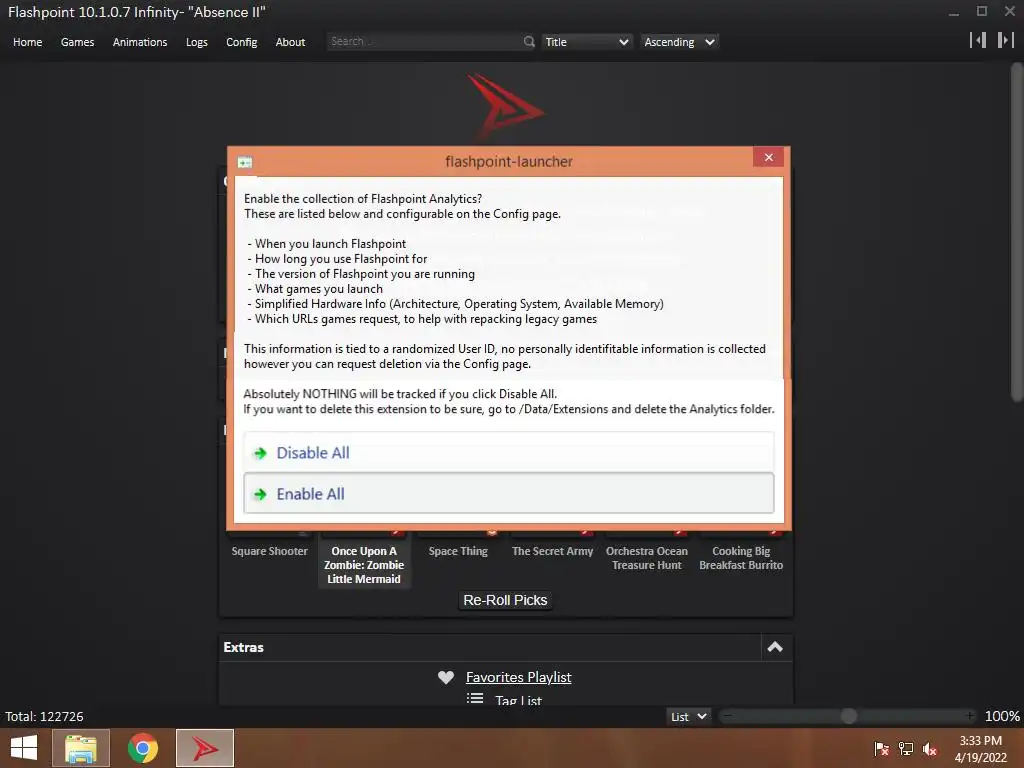Open the Games tab
Viewport: 1024px width, 768px height.
click(x=77, y=42)
